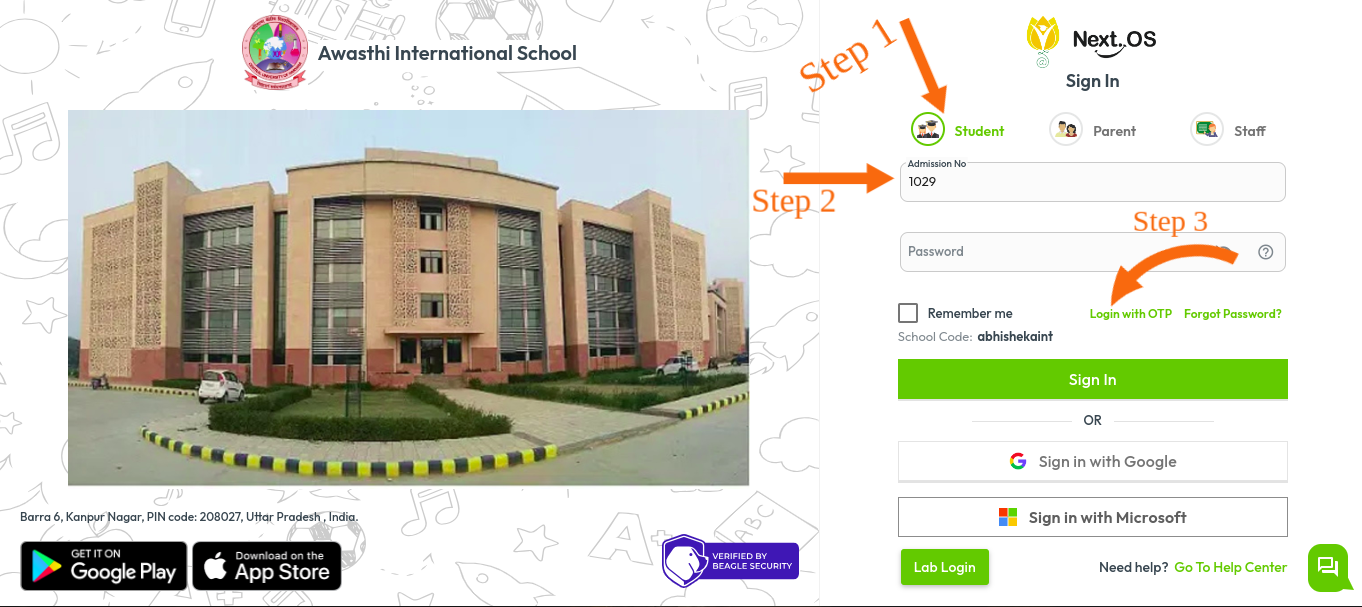Focus the Admission No input field

(x=1092, y=182)
